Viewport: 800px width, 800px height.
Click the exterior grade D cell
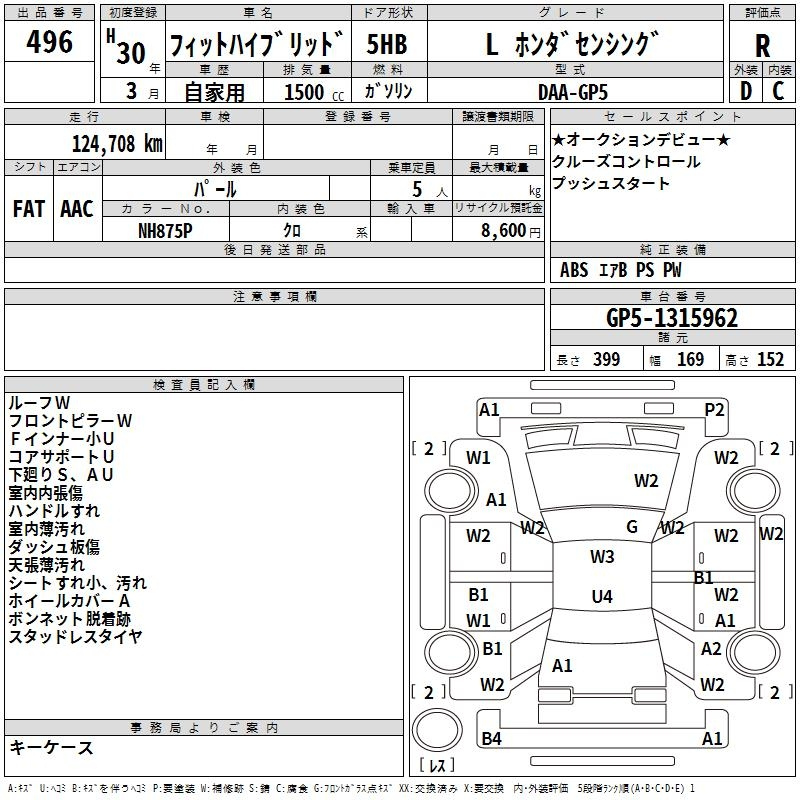745,91
